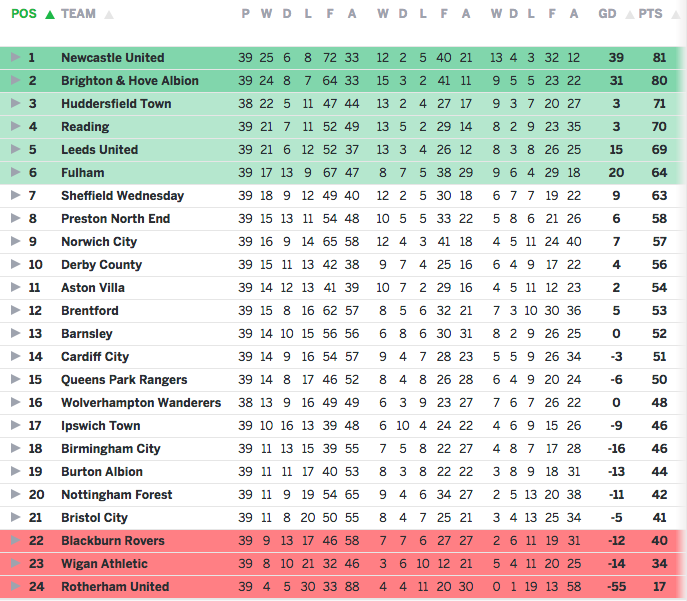
Task: Sort the table by POS column
Action: tap(22, 14)
